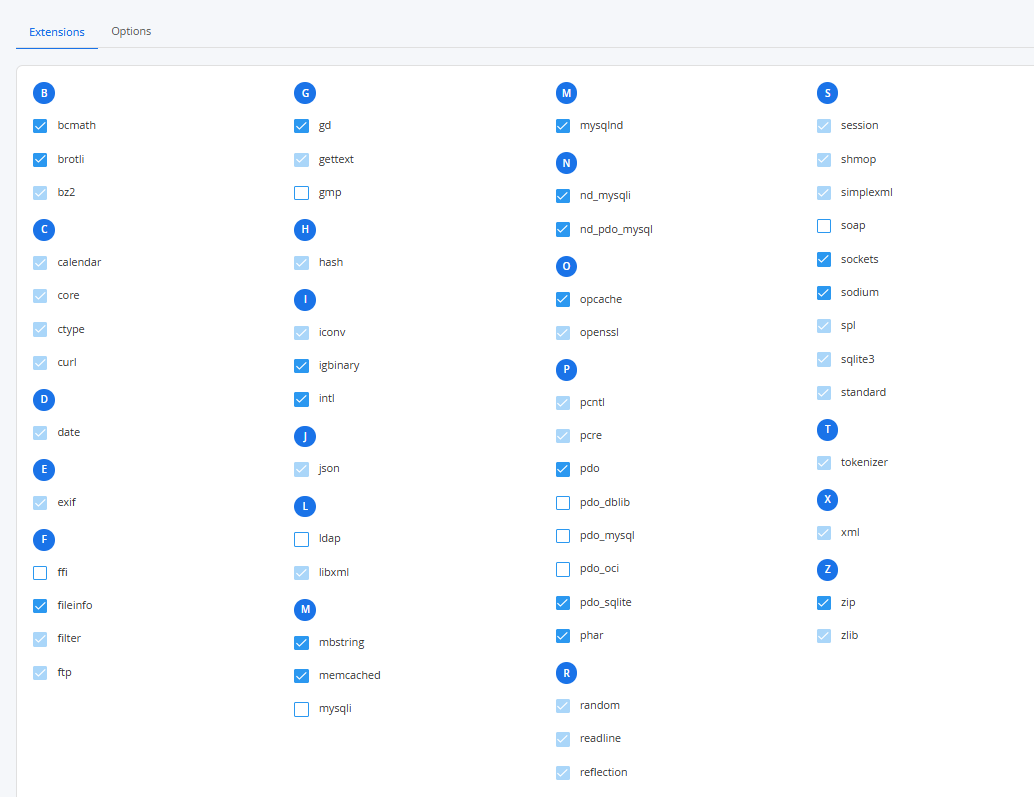Click the L section letter badge
Viewport: 1034px width, 797px height.
coord(305,506)
